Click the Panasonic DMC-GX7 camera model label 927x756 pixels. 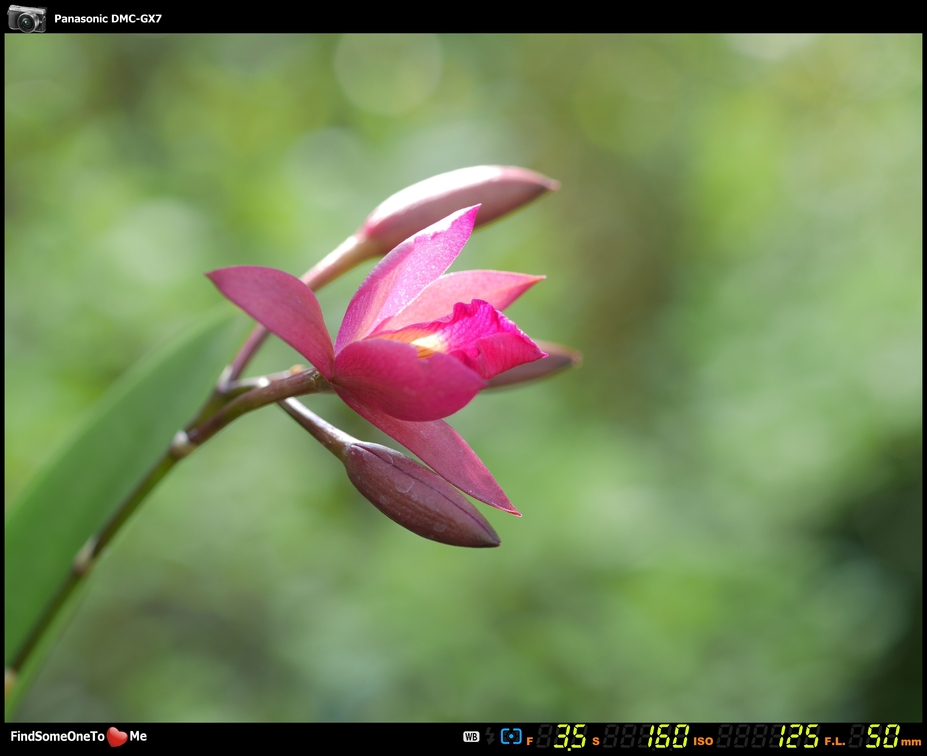pyautogui.click(x=108, y=18)
